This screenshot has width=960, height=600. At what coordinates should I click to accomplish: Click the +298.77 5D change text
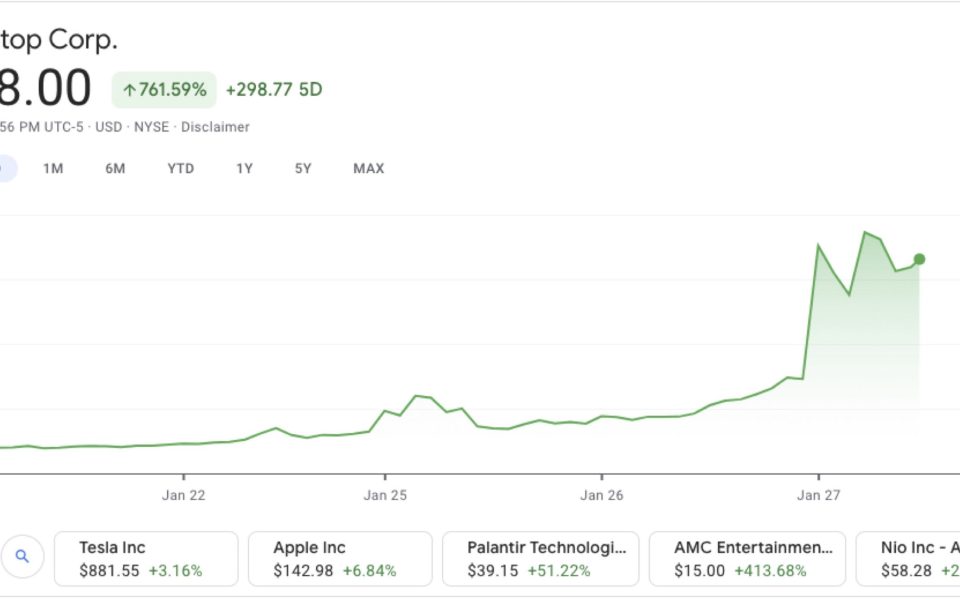273,90
